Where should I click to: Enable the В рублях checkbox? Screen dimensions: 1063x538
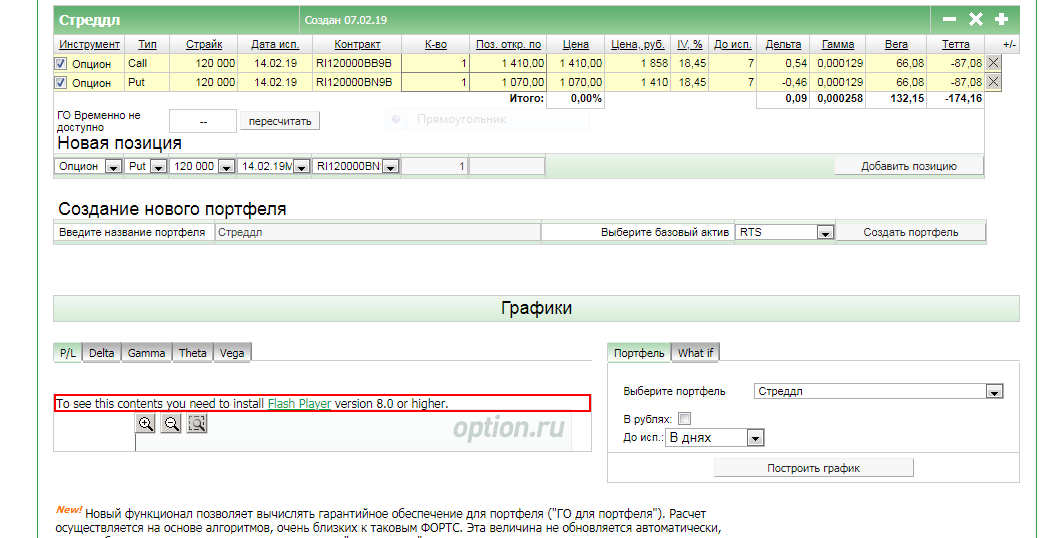pos(684,418)
